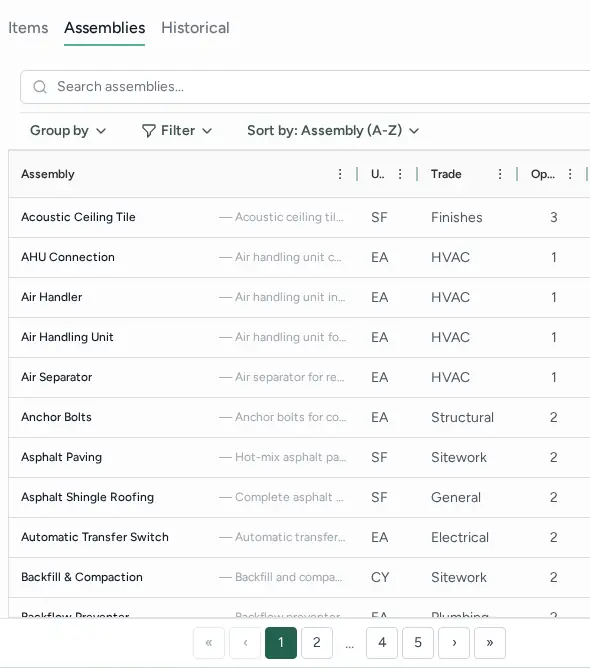
Task: Click the search magnifier icon
Action: click(40, 87)
